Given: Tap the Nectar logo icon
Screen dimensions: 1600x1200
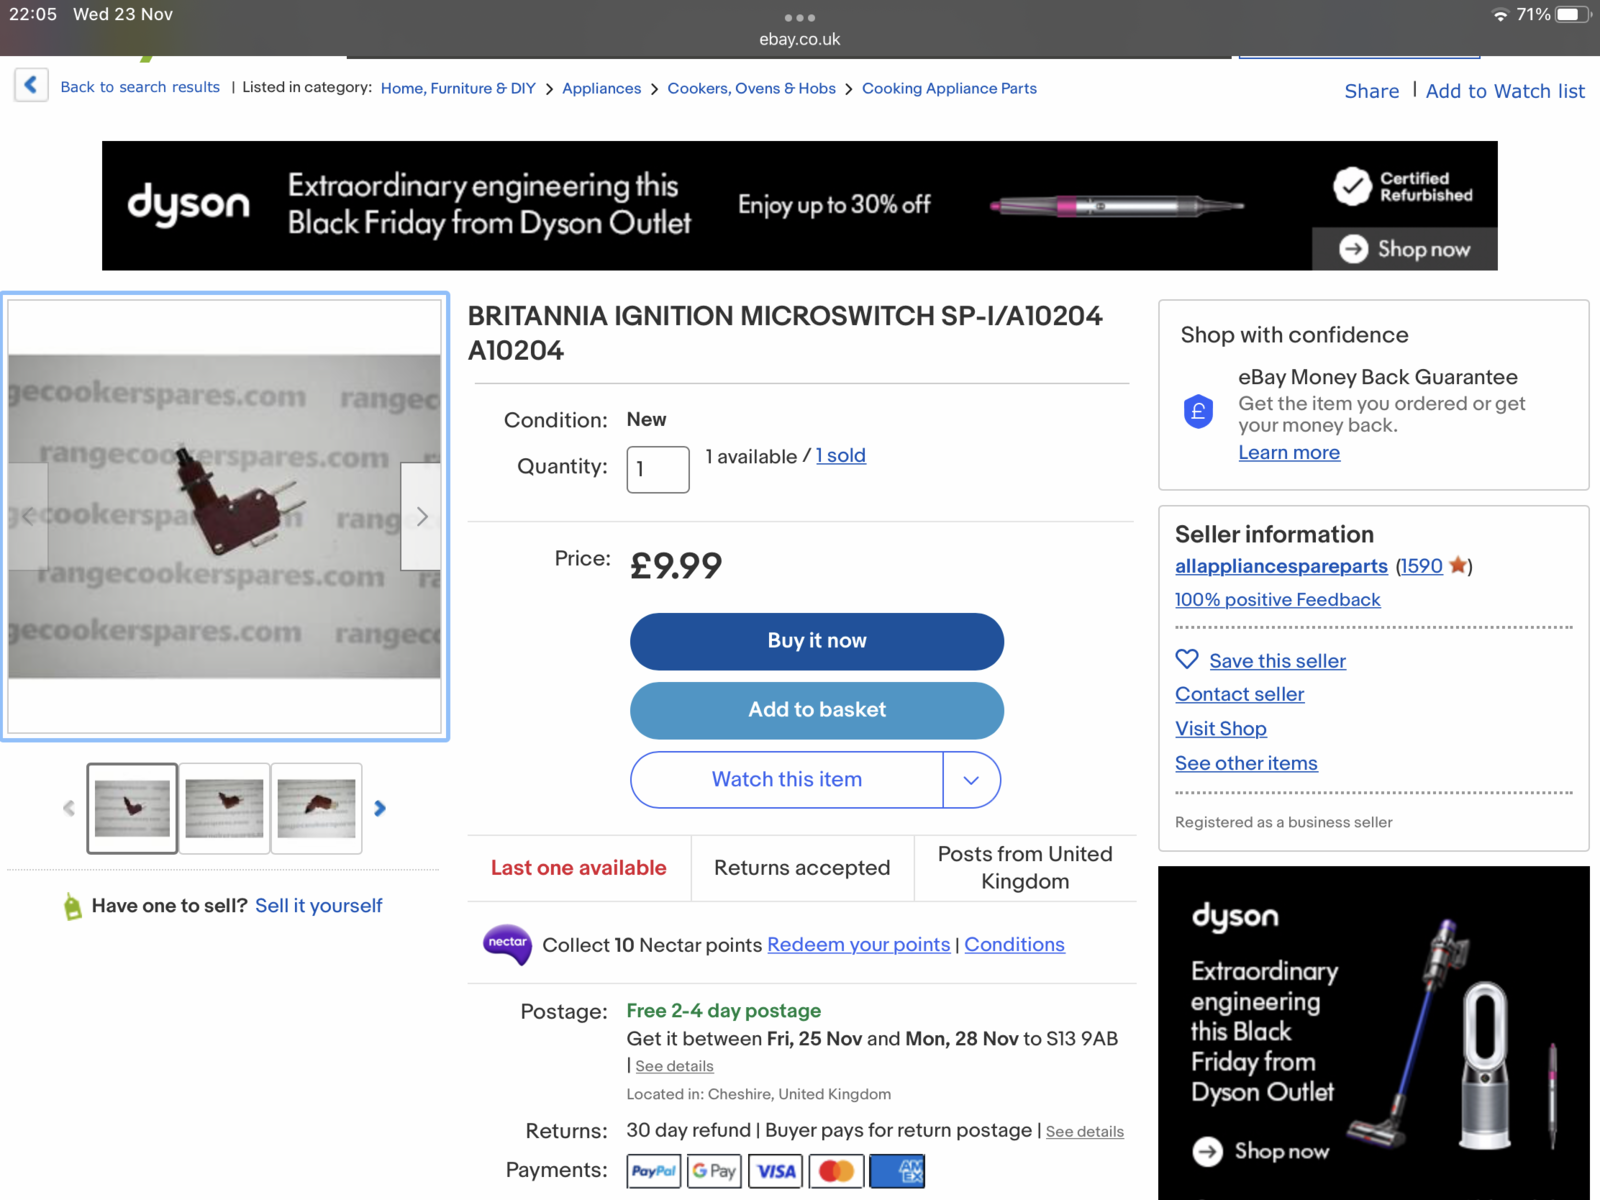Looking at the screenshot, I should (507, 944).
